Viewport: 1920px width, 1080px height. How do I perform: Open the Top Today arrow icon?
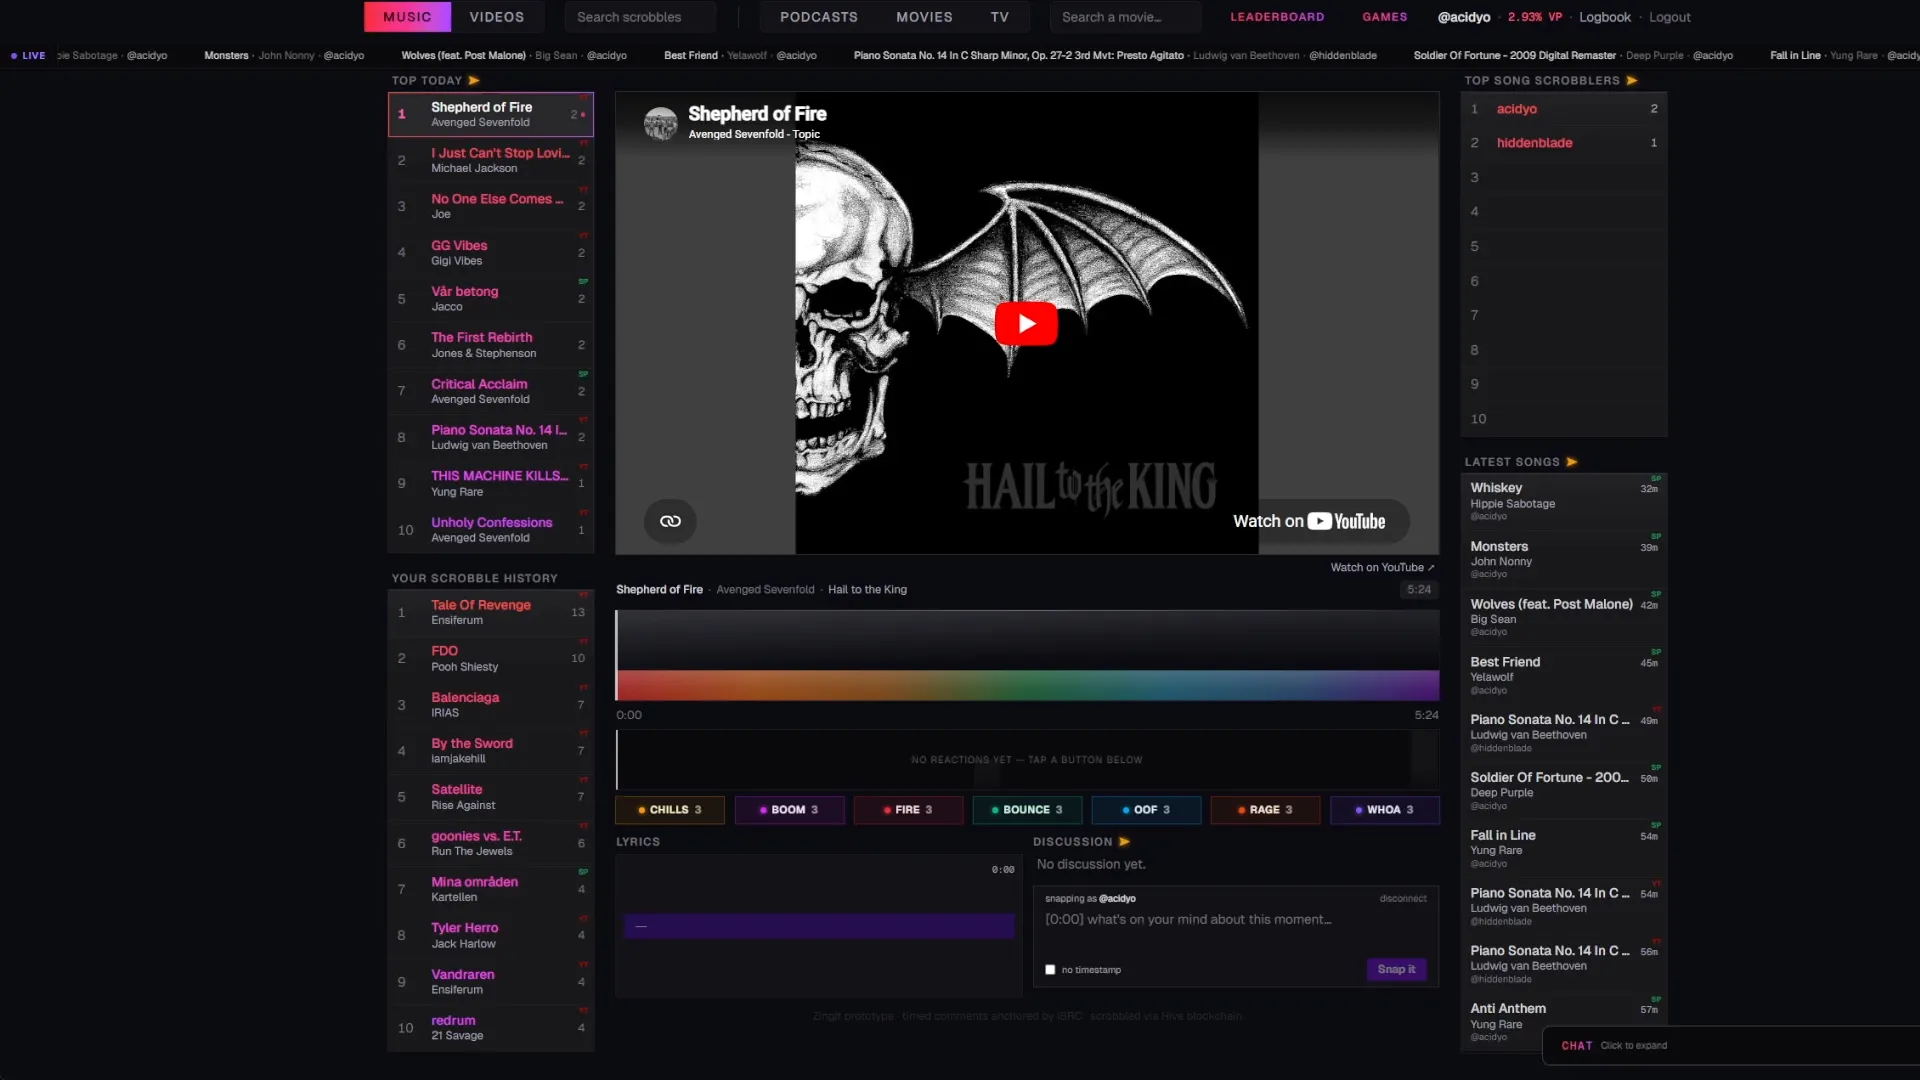pos(474,80)
